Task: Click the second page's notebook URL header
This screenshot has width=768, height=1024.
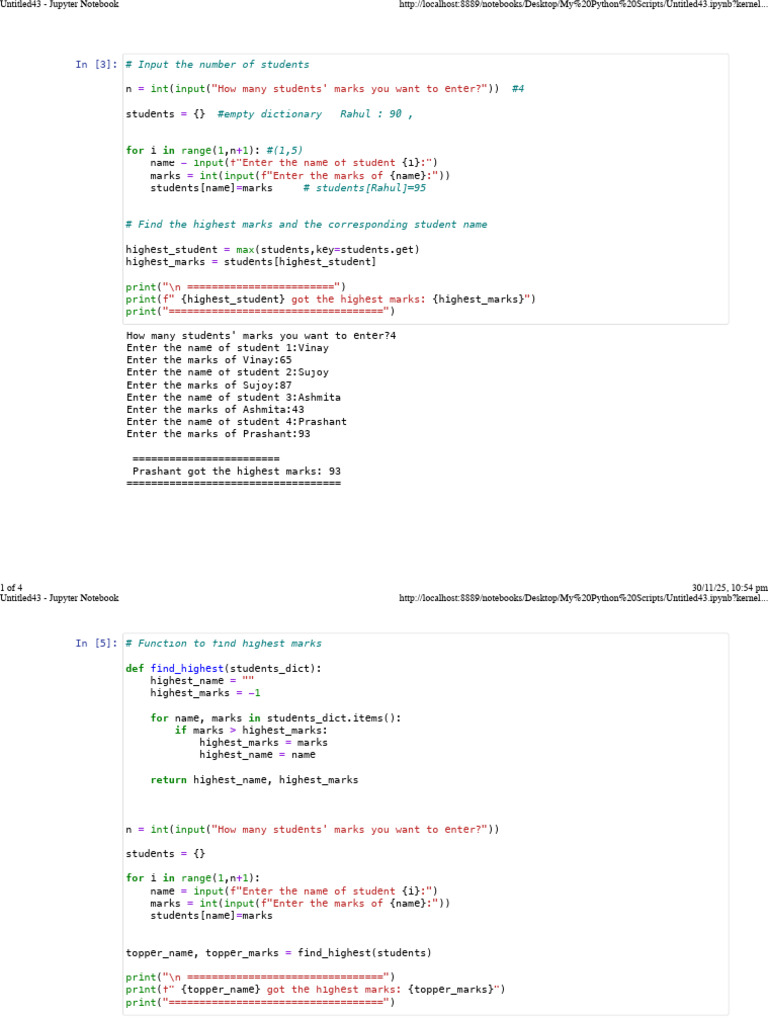Action: point(583,598)
